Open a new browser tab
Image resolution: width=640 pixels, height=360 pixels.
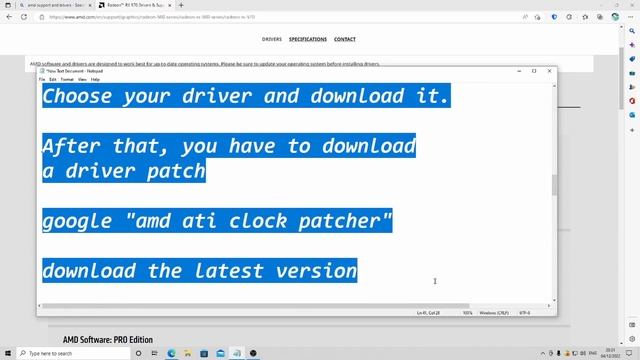181,5
